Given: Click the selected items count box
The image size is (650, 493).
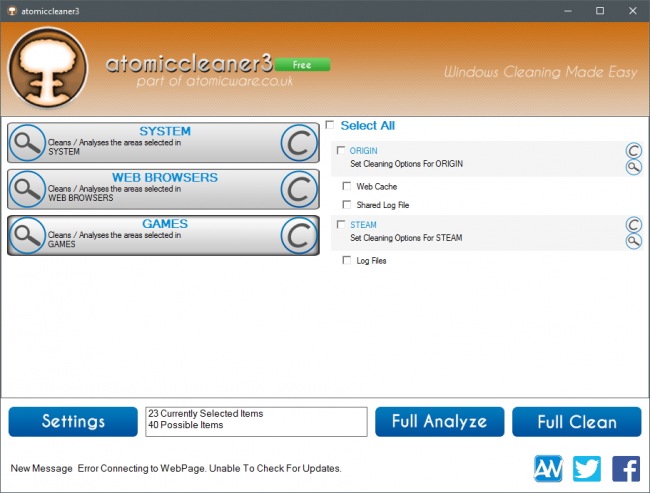Looking at the screenshot, I should pyautogui.click(x=256, y=422).
